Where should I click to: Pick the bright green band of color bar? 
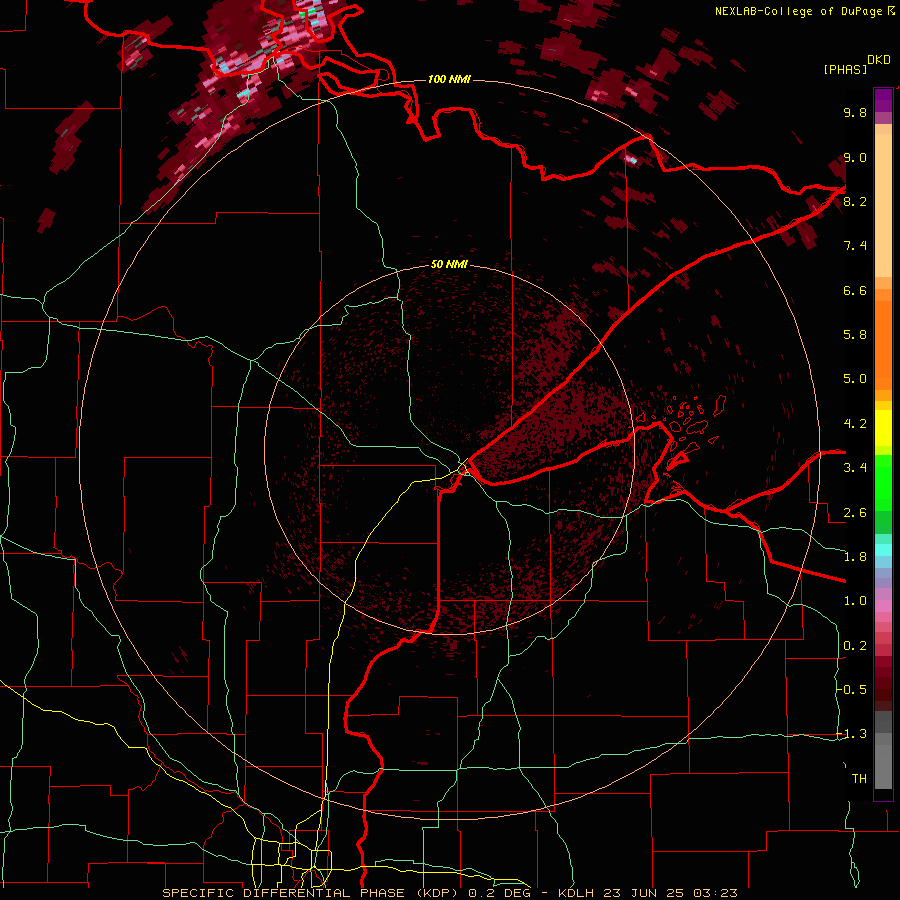(x=883, y=482)
